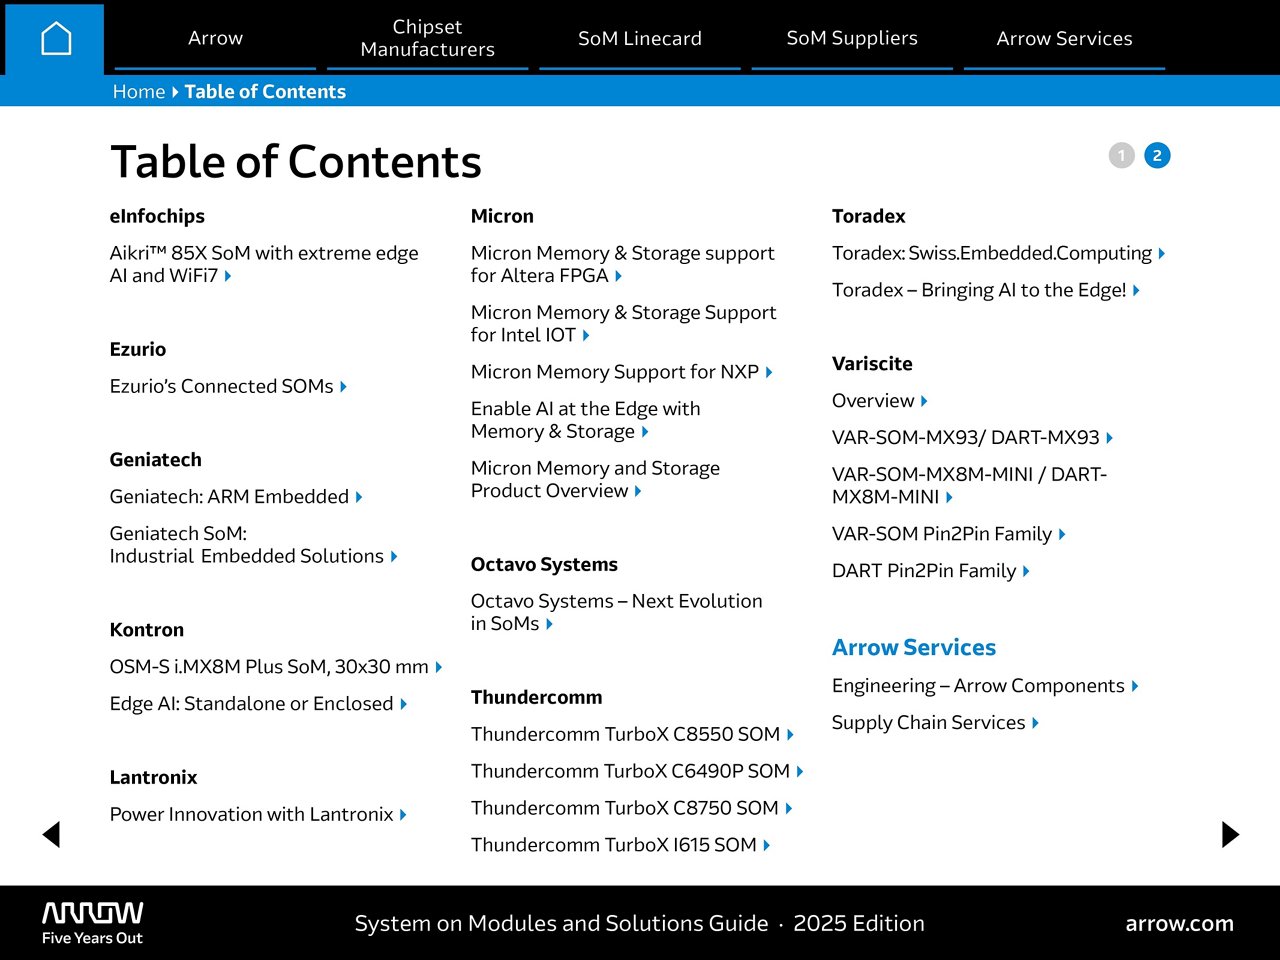Click the Micron heading
This screenshot has width=1280, height=960.
[x=502, y=216]
